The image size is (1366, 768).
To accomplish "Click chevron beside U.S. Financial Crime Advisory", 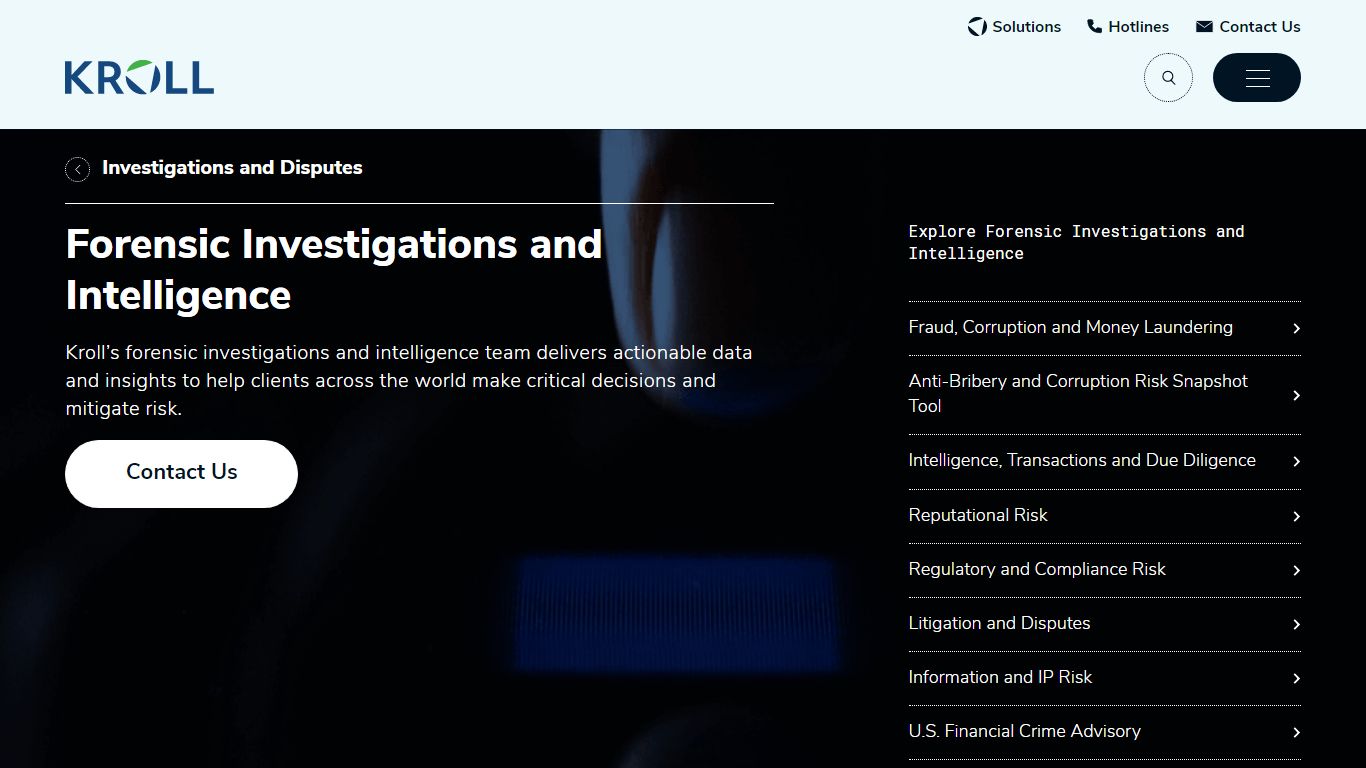I will click(x=1296, y=732).
